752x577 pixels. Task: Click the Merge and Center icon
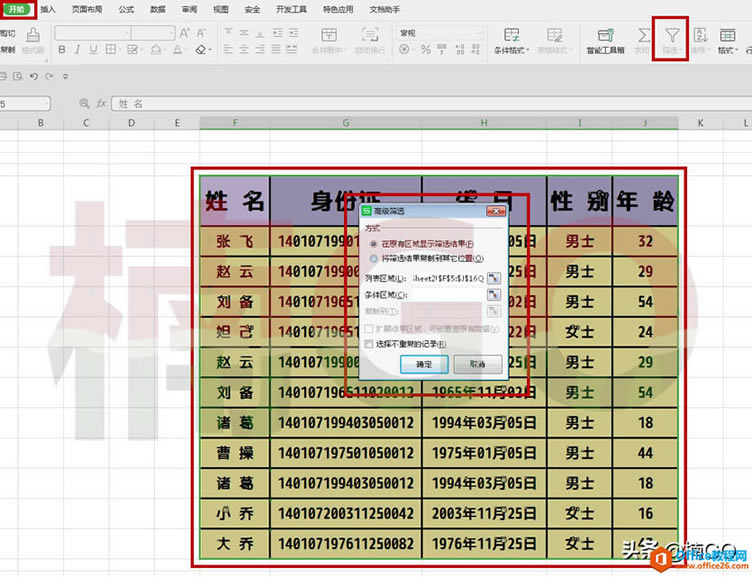point(329,35)
